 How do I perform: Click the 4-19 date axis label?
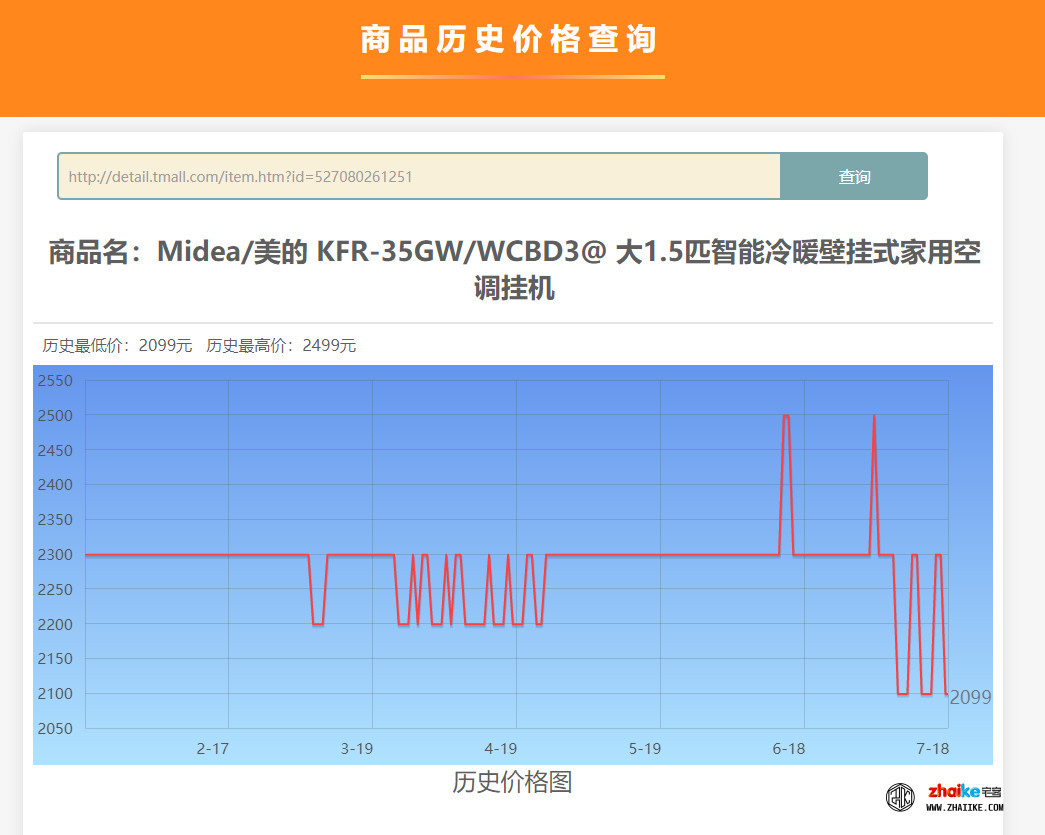(x=501, y=748)
